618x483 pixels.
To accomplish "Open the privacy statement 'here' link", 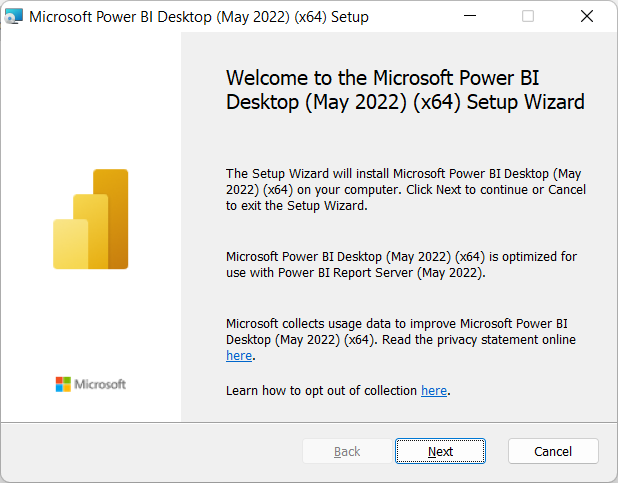I will 239,356.
